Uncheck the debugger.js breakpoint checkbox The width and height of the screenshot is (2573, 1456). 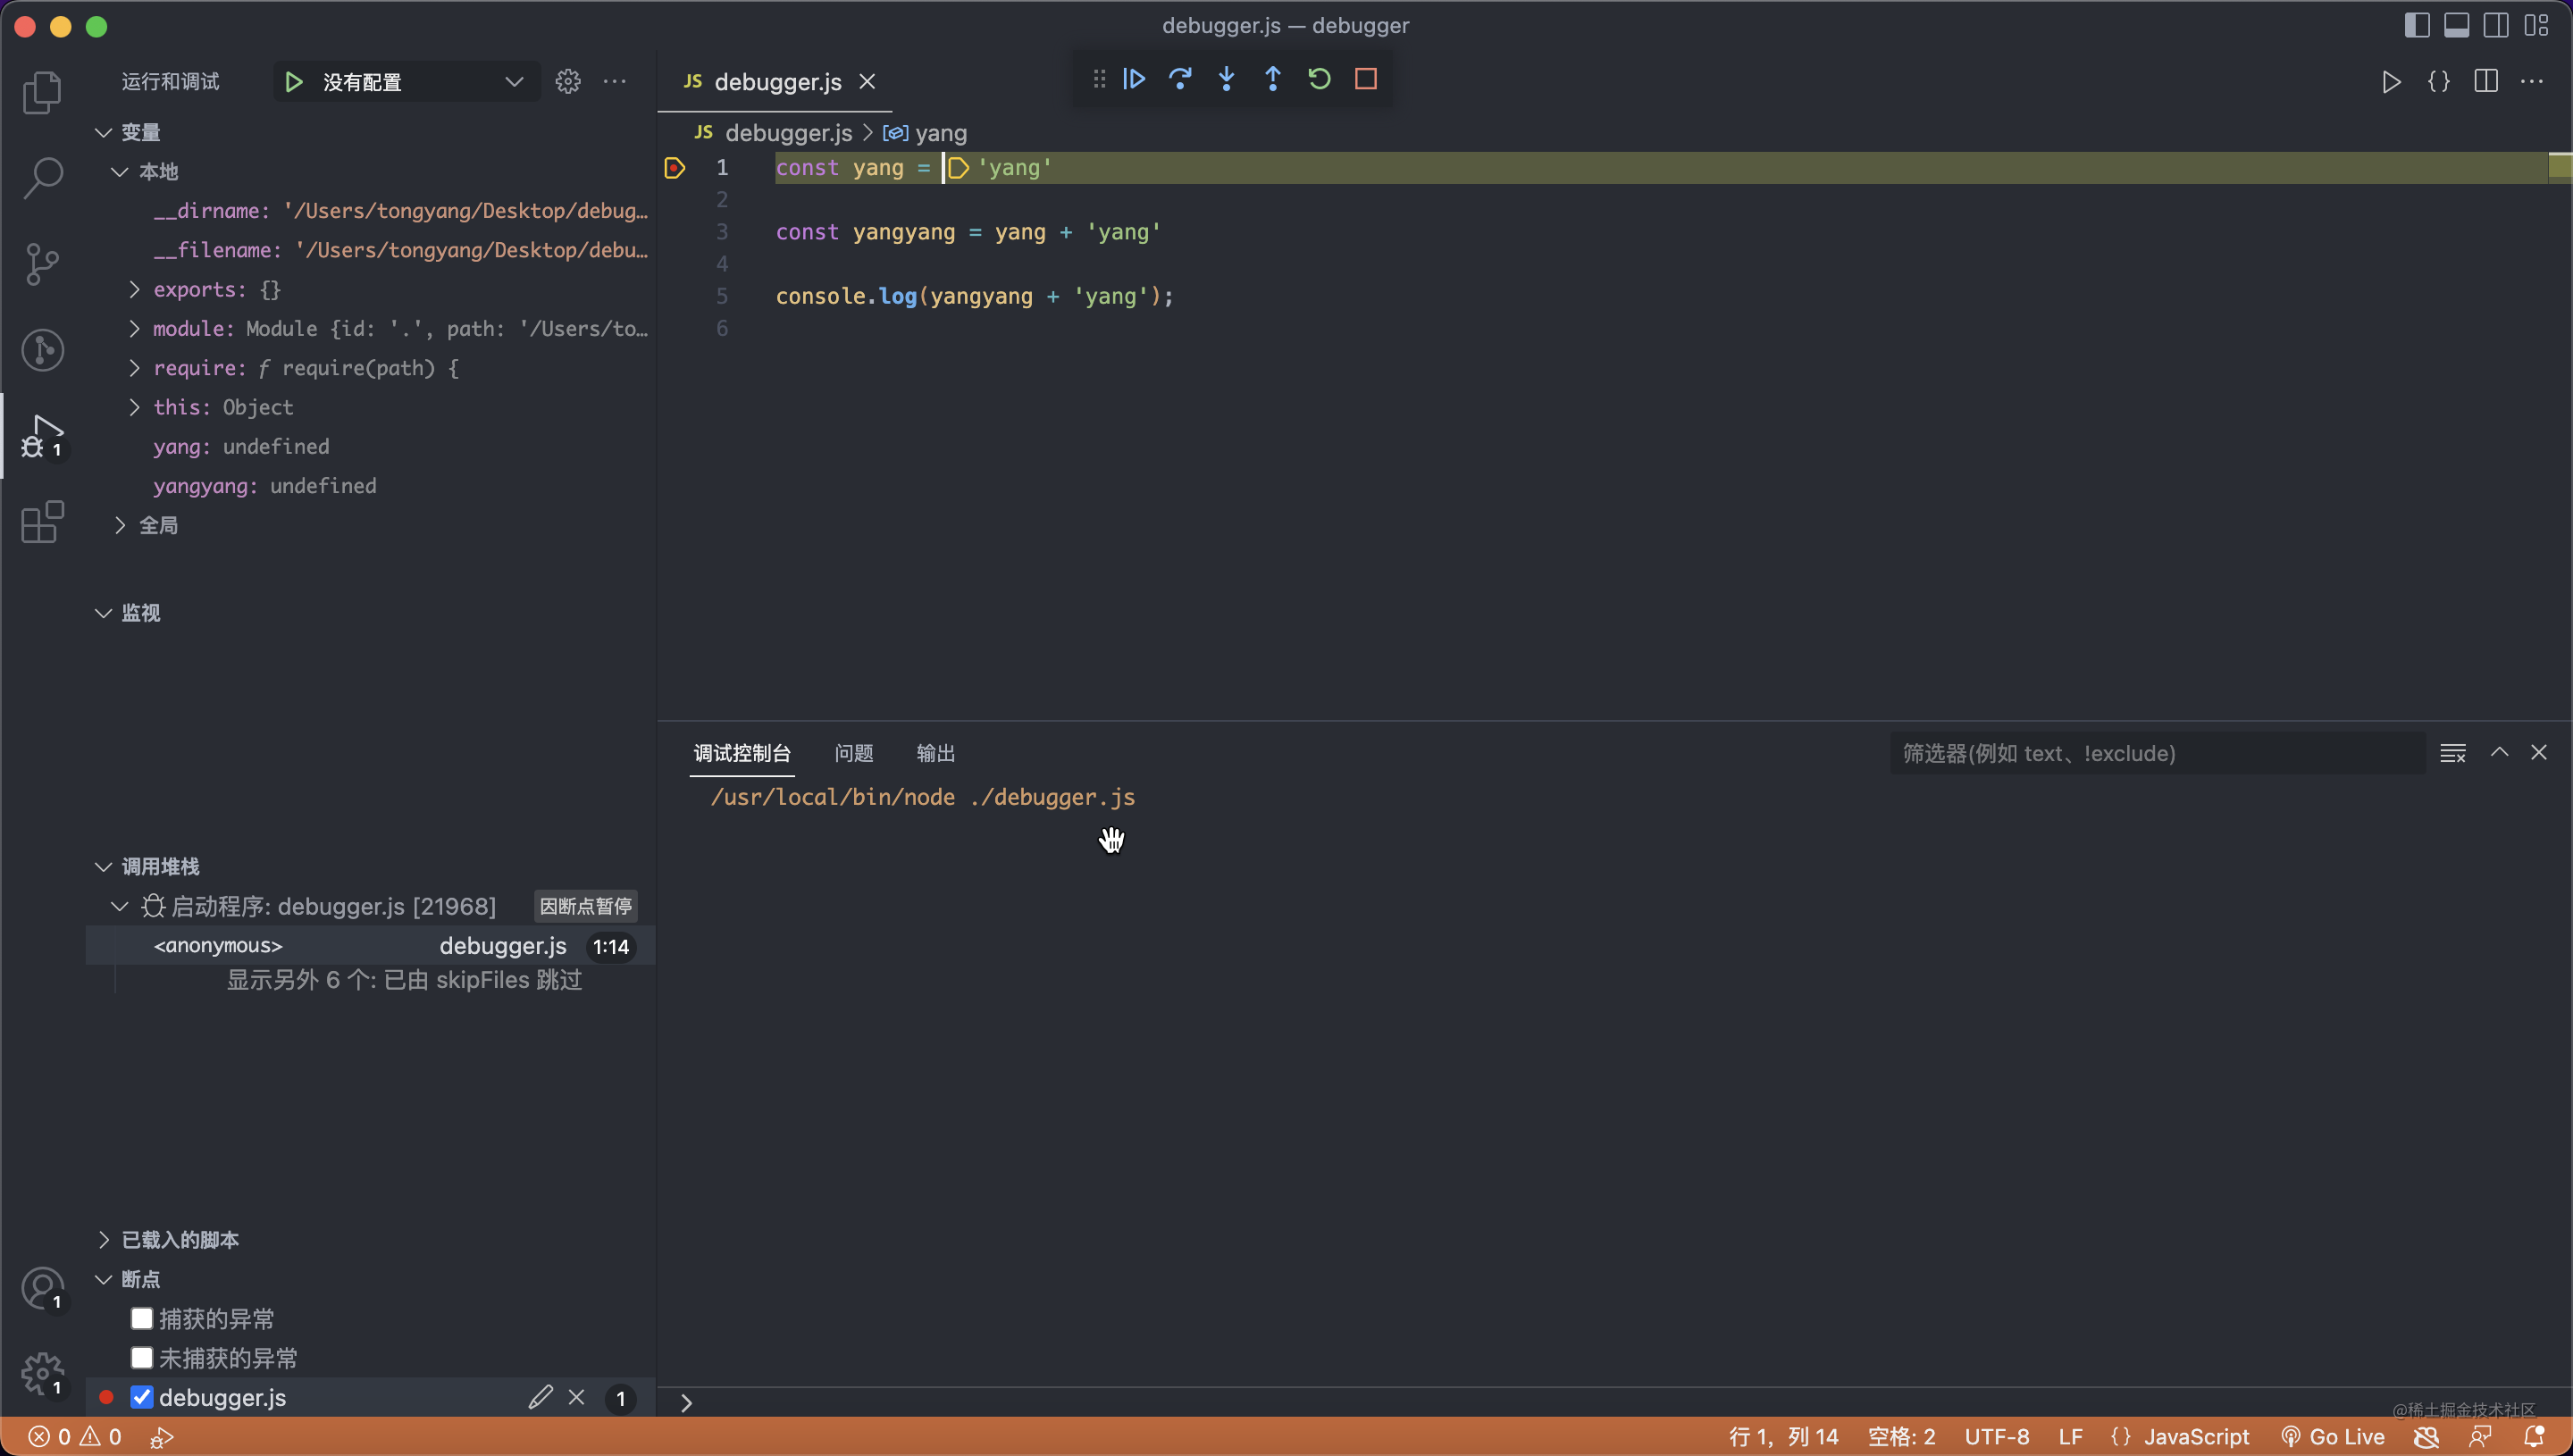(142, 1397)
